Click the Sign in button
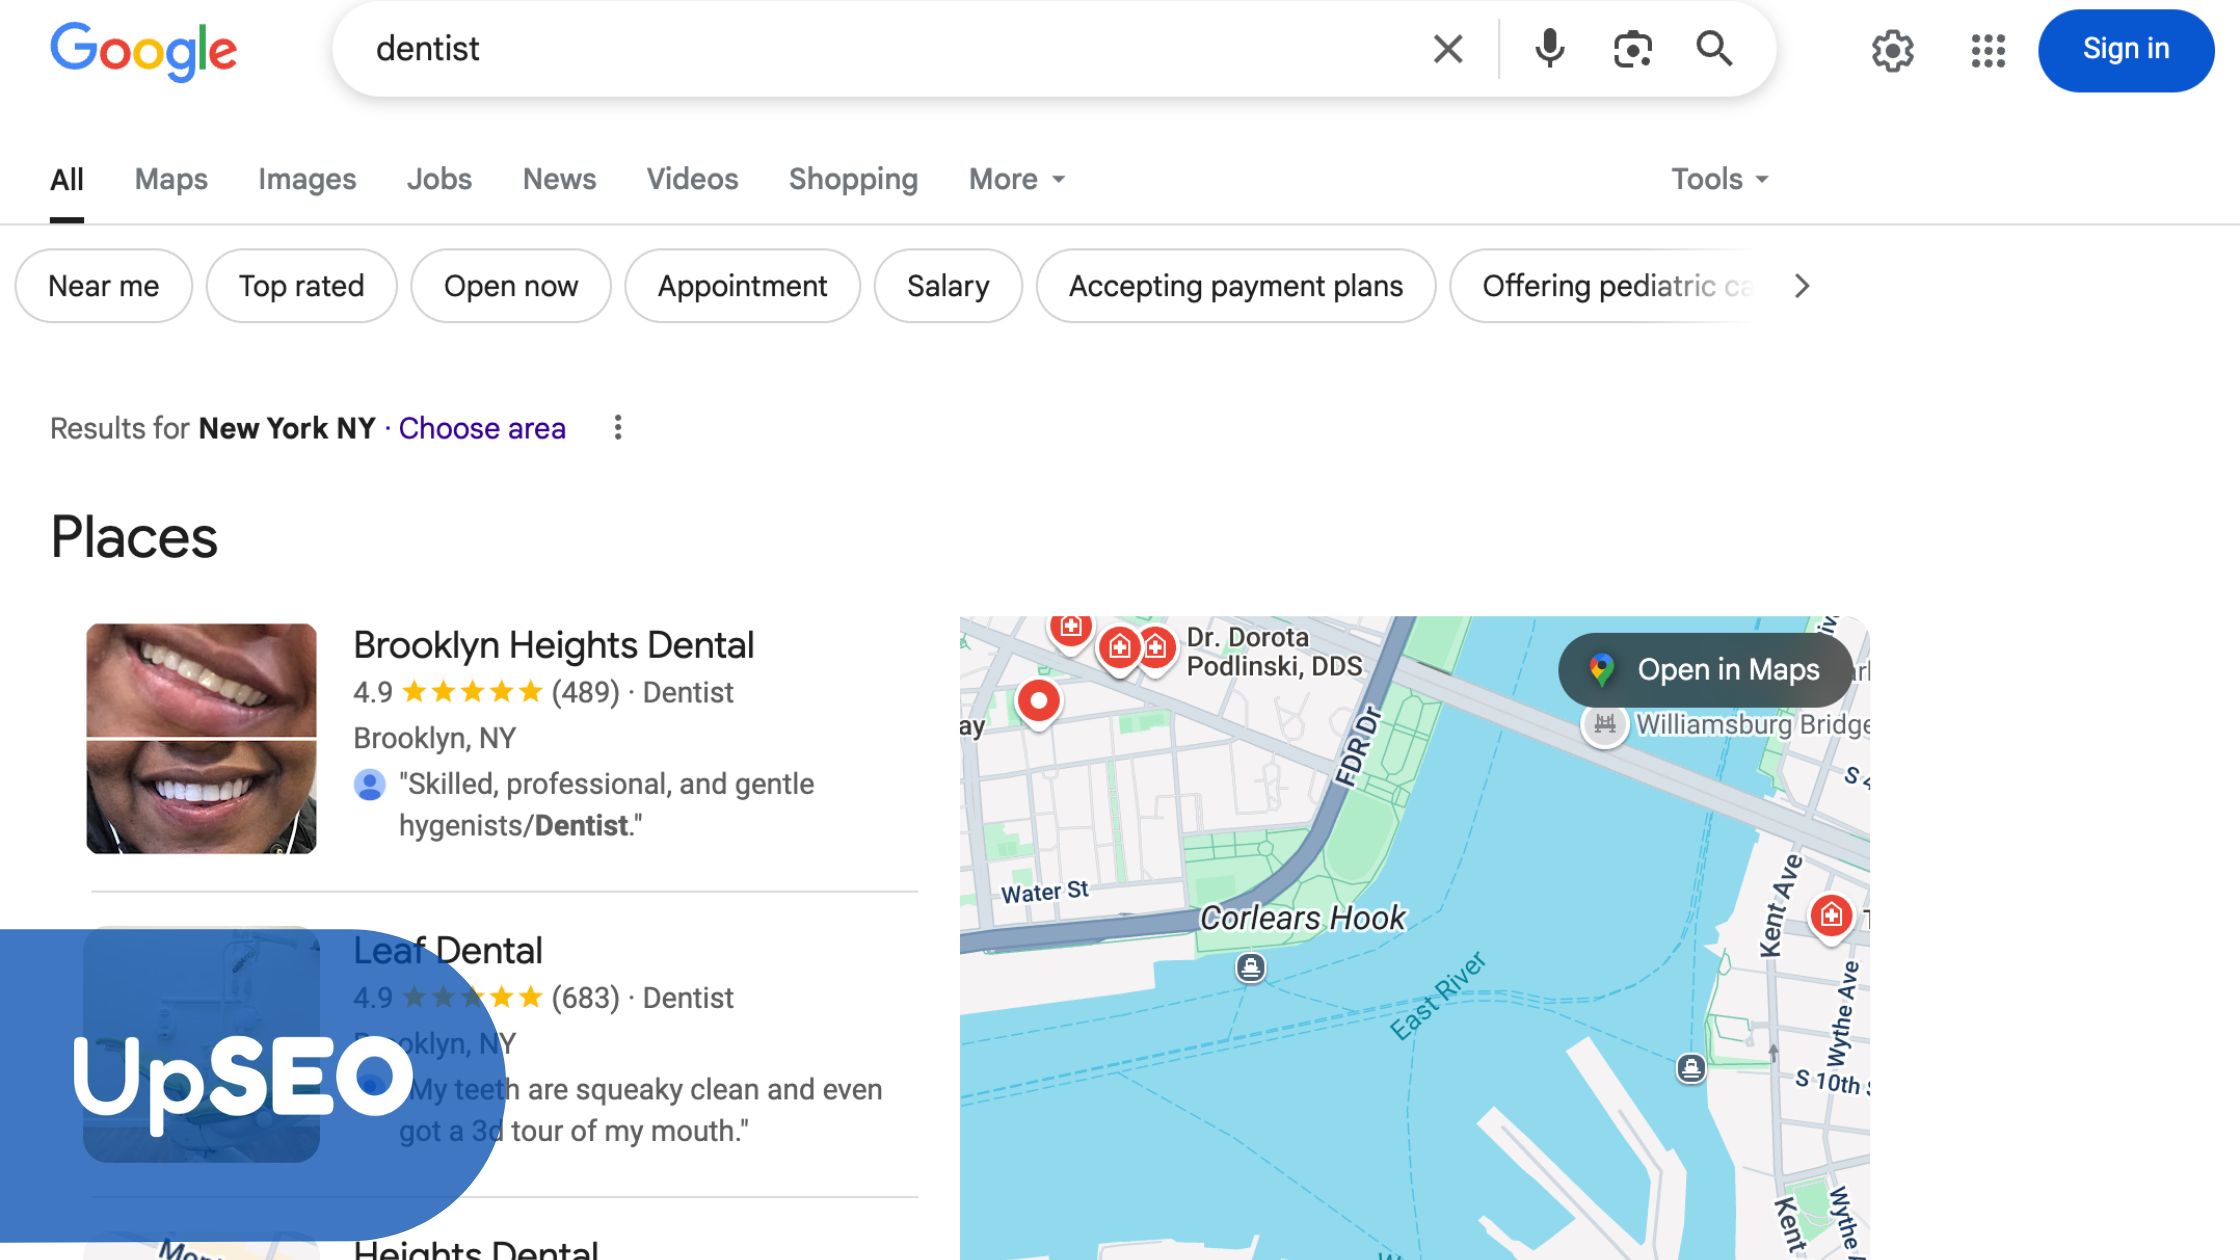The height and width of the screenshot is (1260, 2240). [2125, 50]
